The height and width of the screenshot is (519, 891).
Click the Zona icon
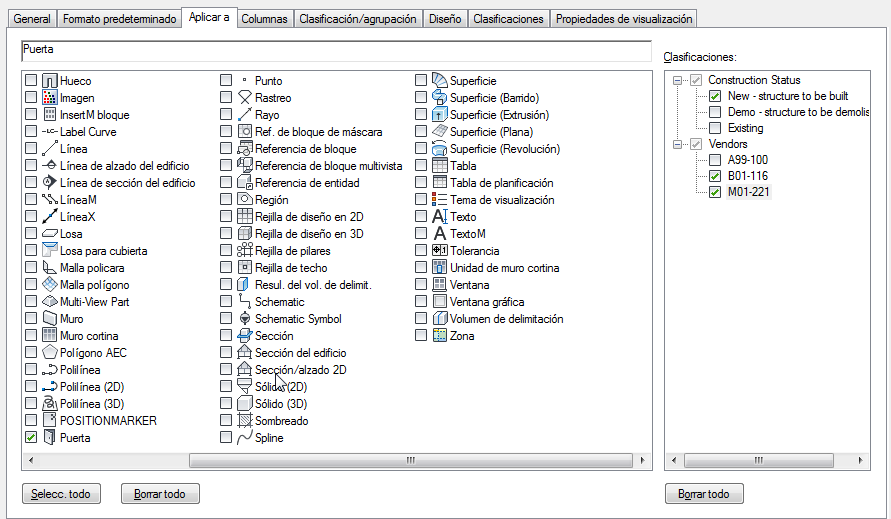tap(440, 335)
